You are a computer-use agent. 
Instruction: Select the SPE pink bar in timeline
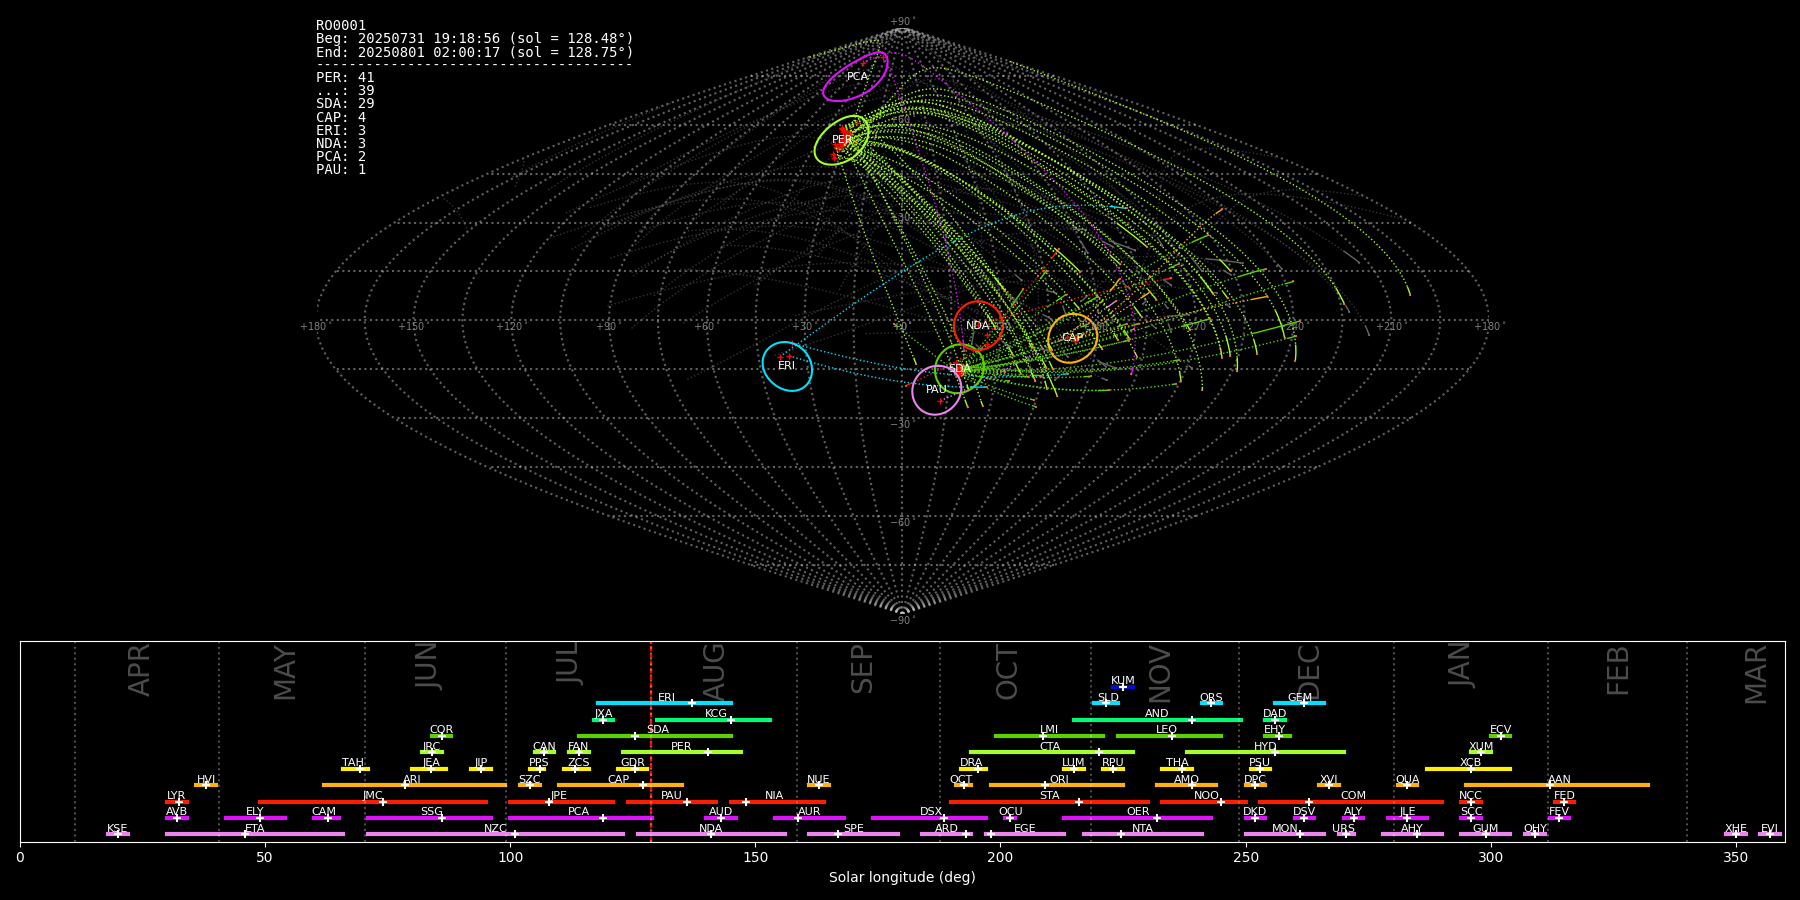(x=853, y=834)
